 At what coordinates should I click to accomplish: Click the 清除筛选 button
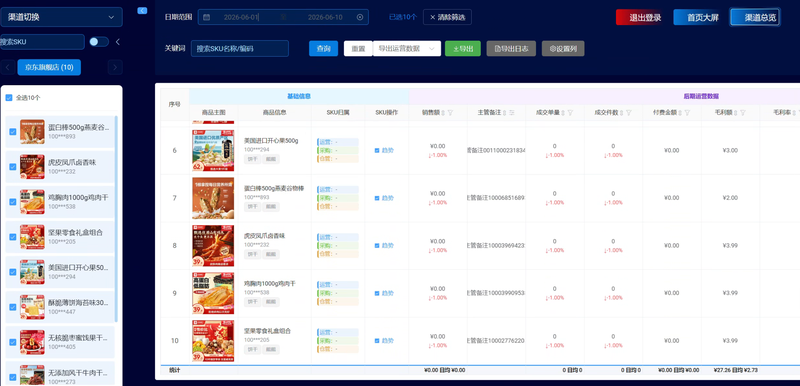tap(447, 17)
